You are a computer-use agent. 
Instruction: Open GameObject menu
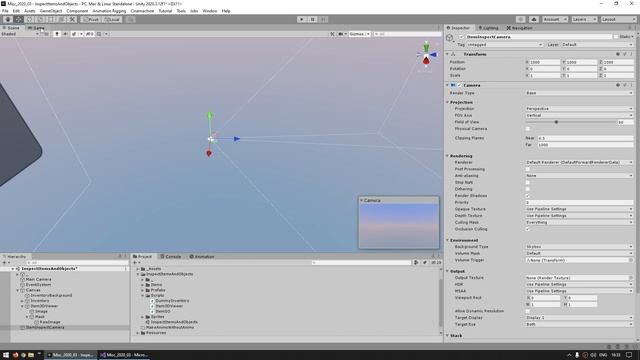[x=51, y=11]
